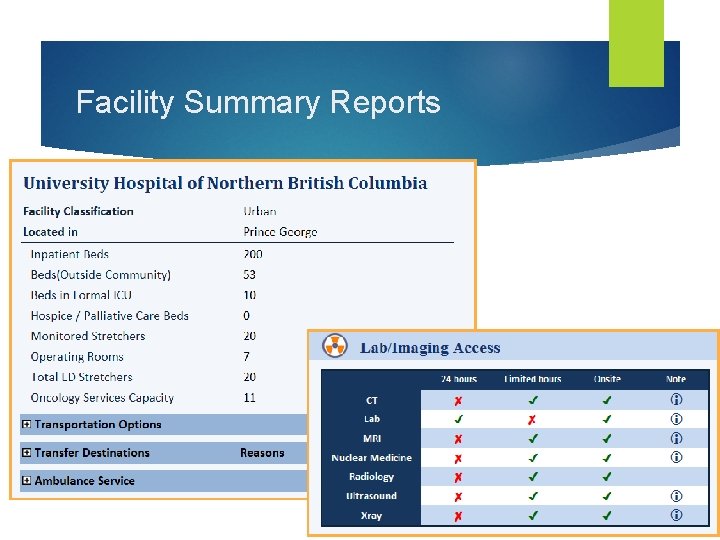Click the Limited hours column header
Viewport: 720px width, 540px height.
[533, 379]
